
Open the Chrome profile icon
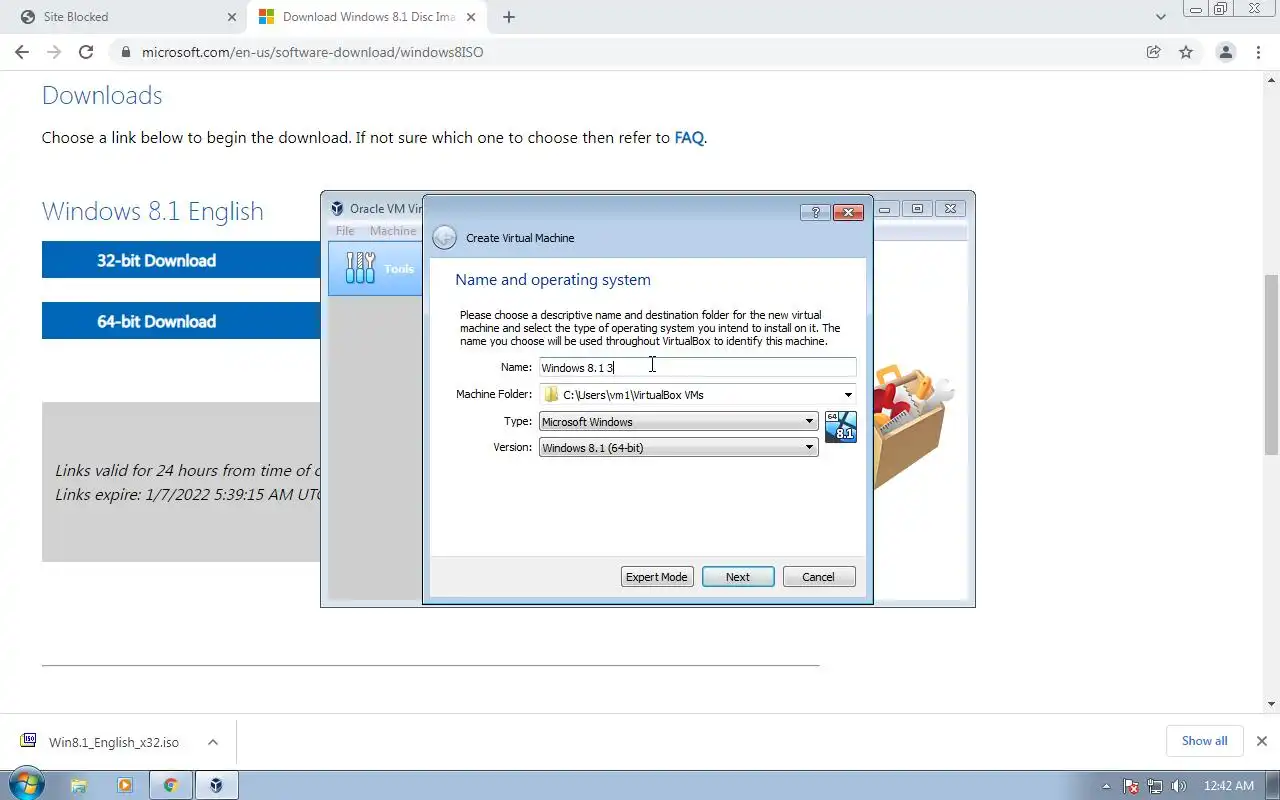point(1225,52)
